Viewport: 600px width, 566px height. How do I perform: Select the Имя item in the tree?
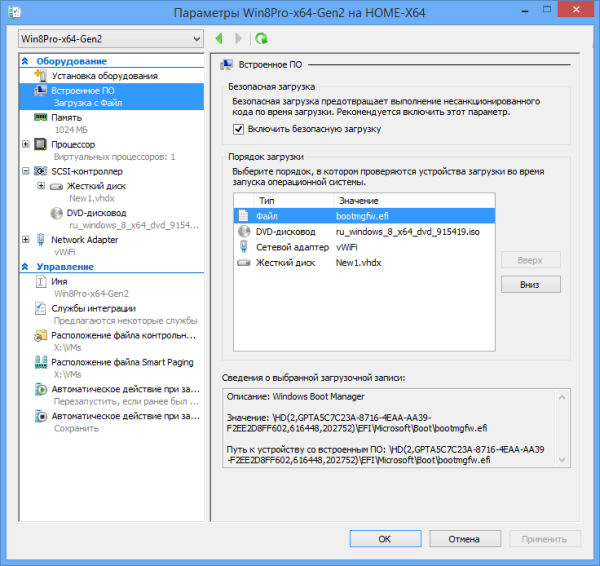click(x=59, y=282)
